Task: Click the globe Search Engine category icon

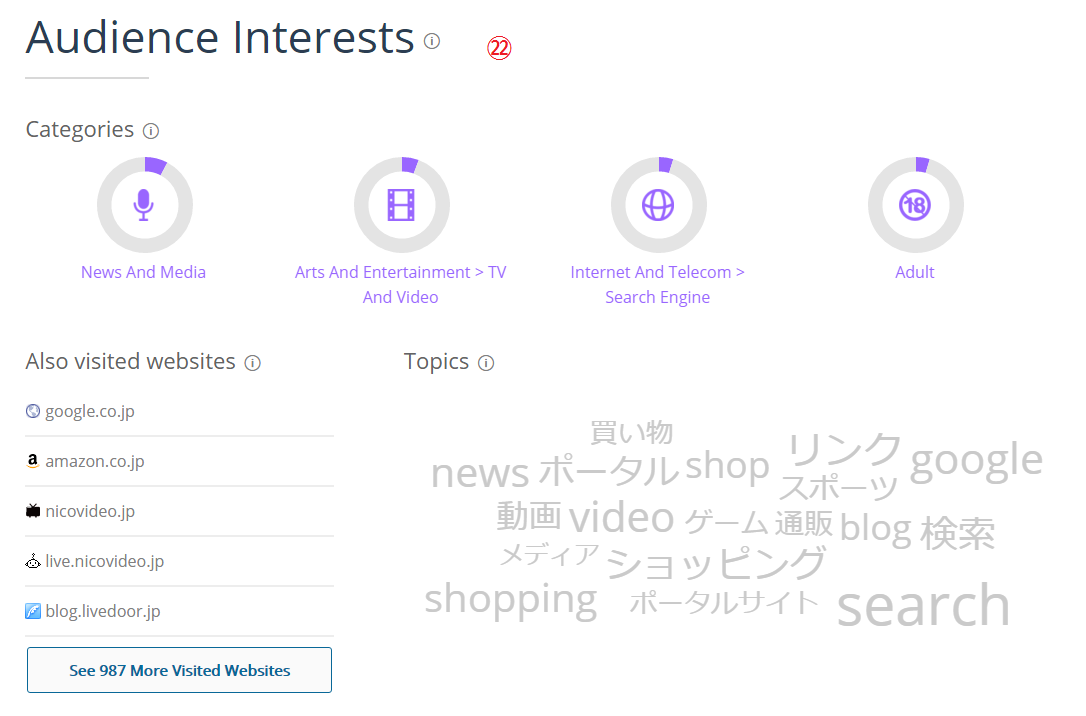Action: (x=658, y=205)
